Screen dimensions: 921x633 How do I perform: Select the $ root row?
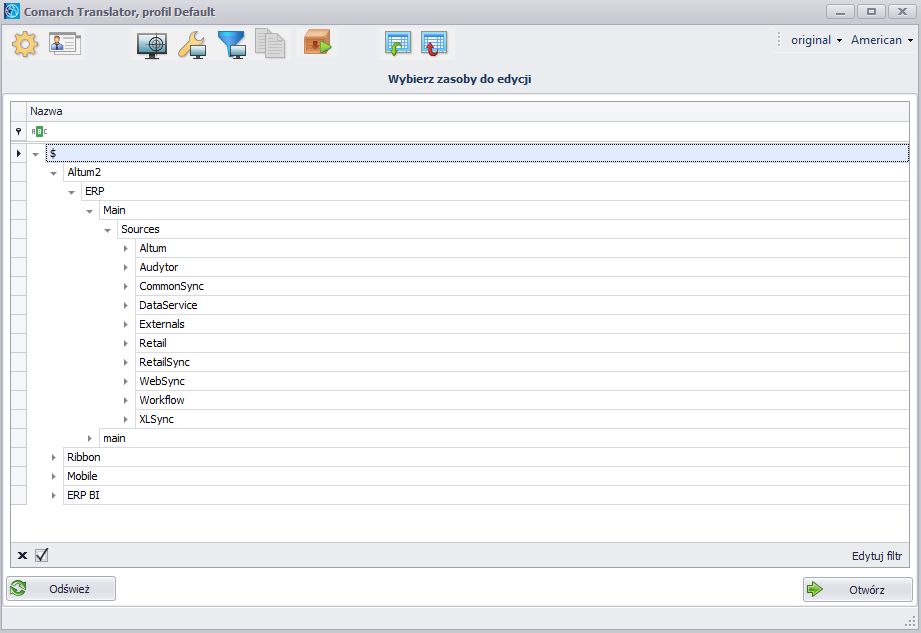point(478,153)
